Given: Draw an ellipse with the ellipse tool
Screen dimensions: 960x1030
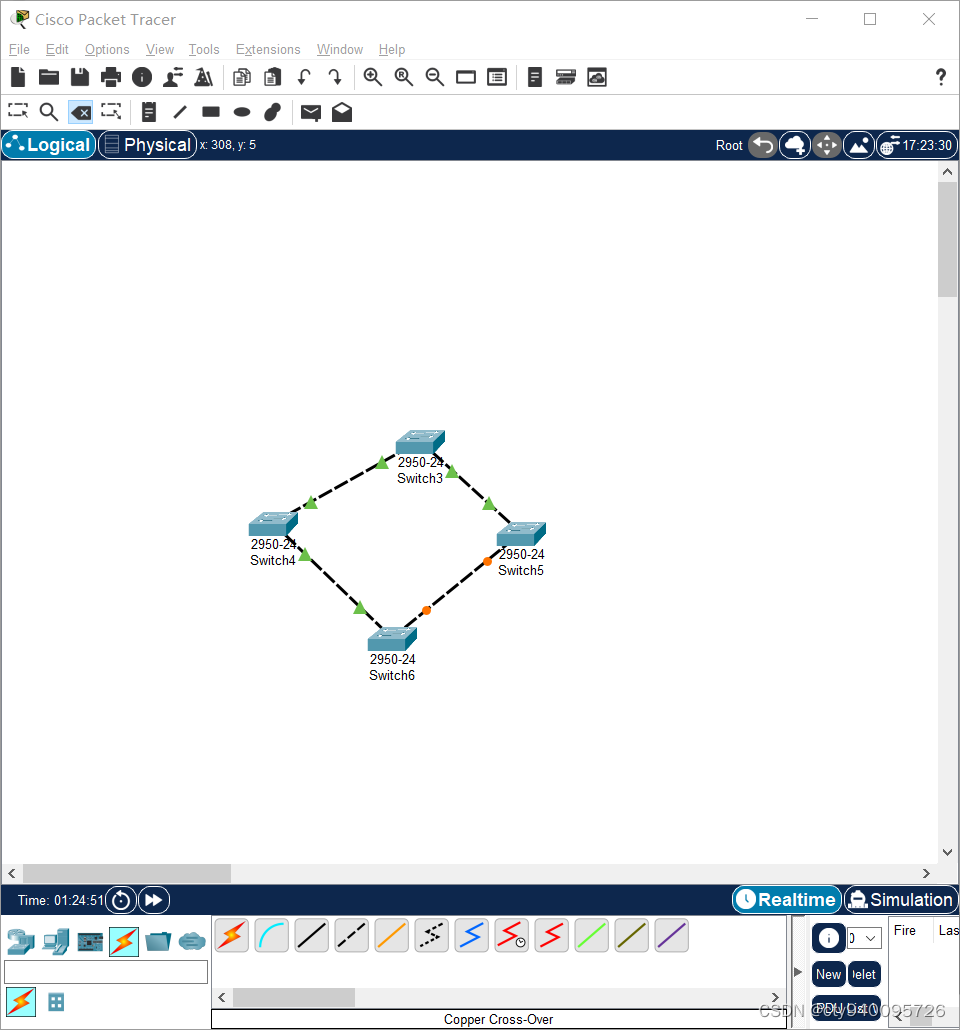Looking at the screenshot, I should 242,112.
